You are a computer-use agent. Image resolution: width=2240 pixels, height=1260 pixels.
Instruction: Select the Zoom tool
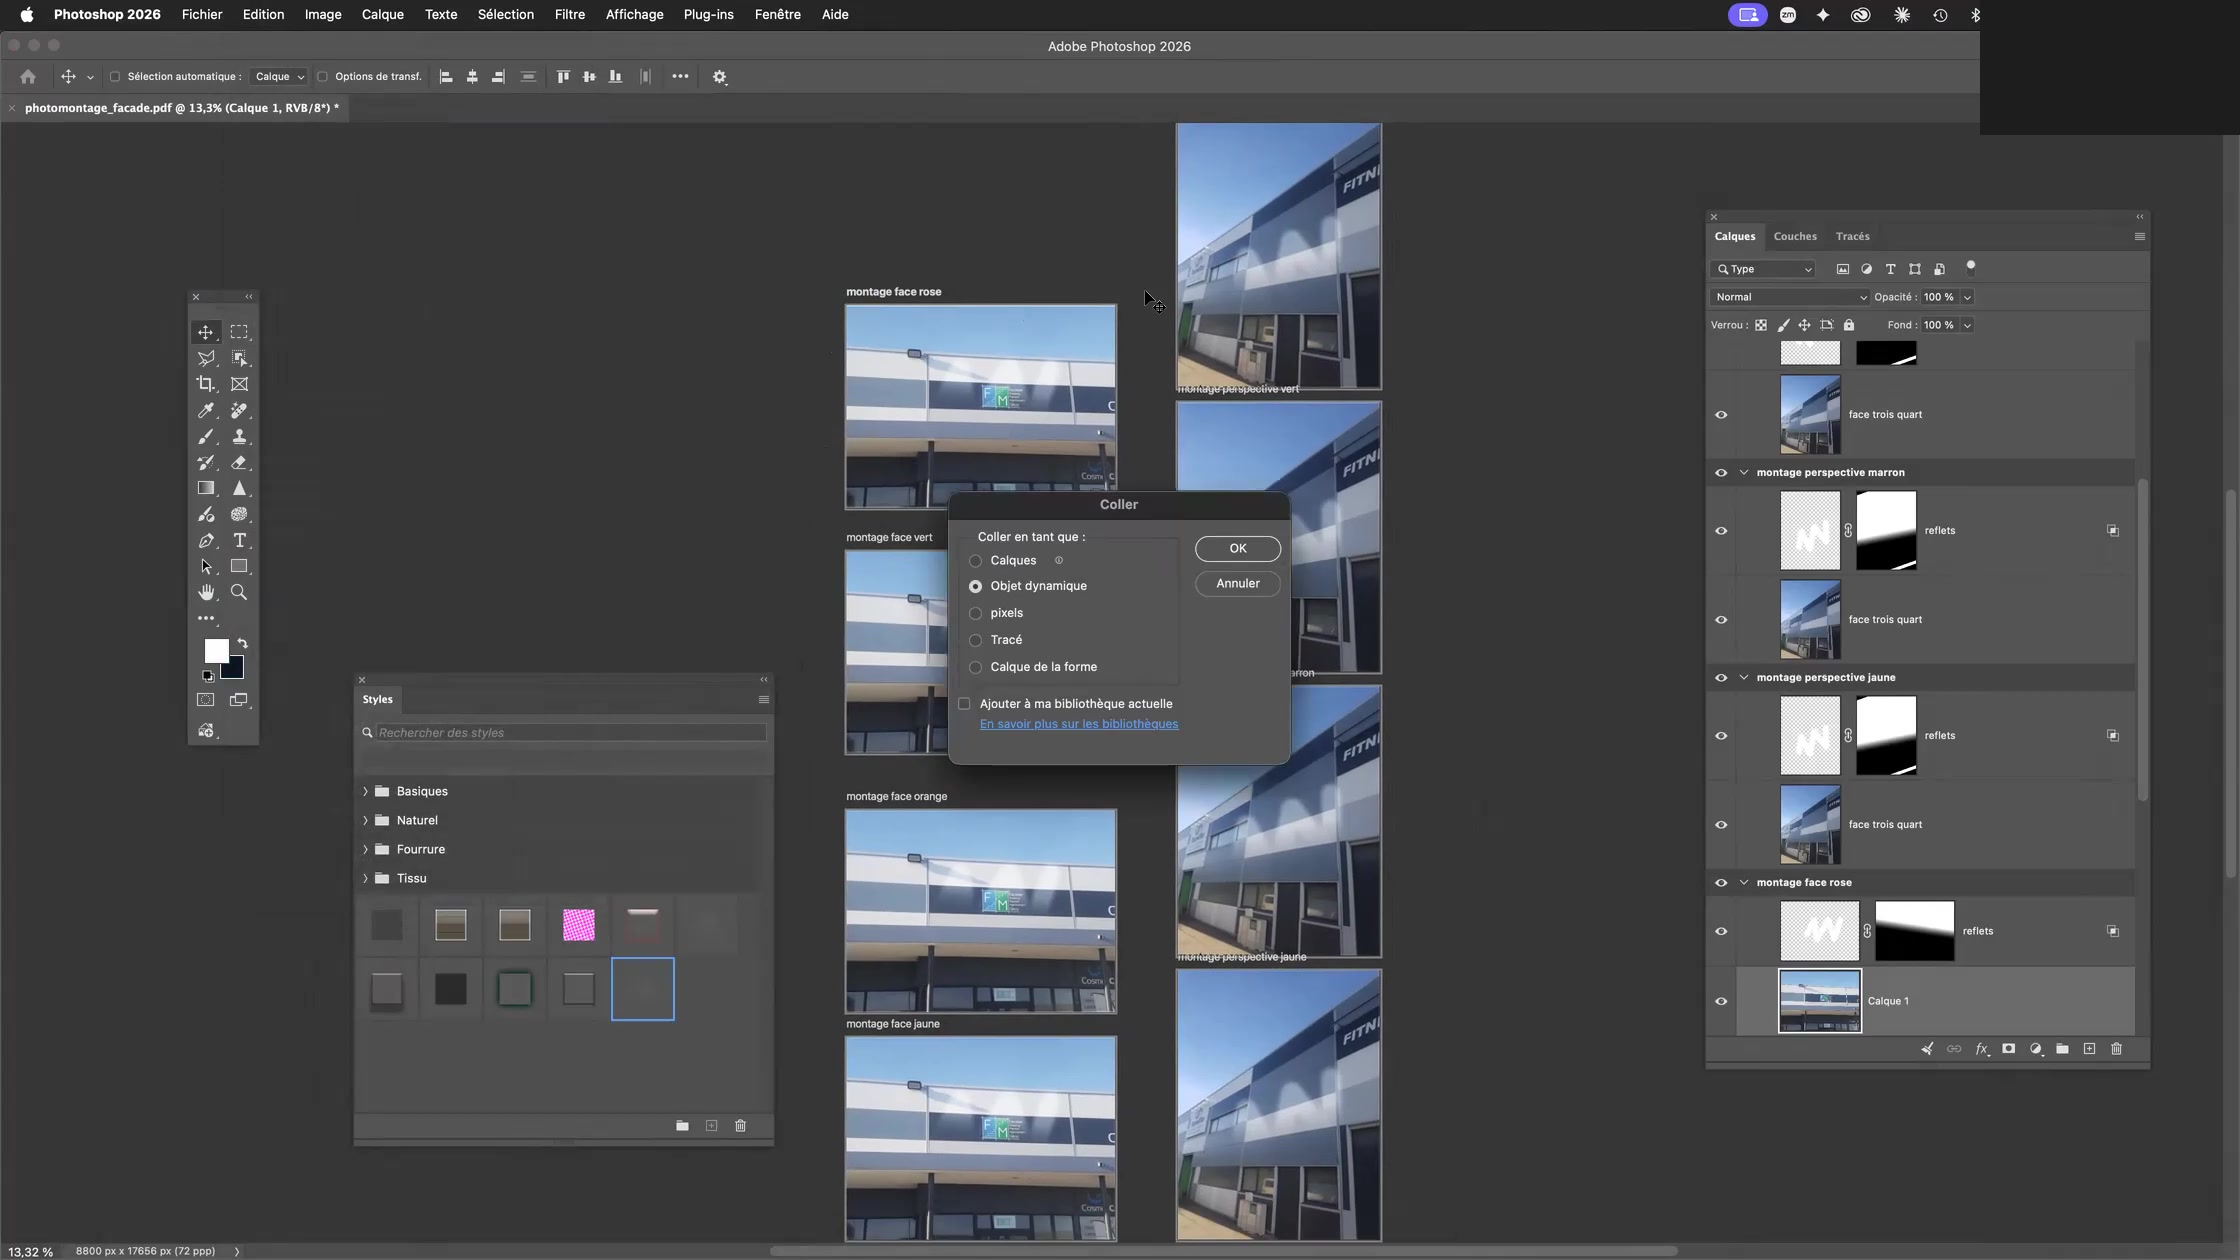(x=239, y=592)
